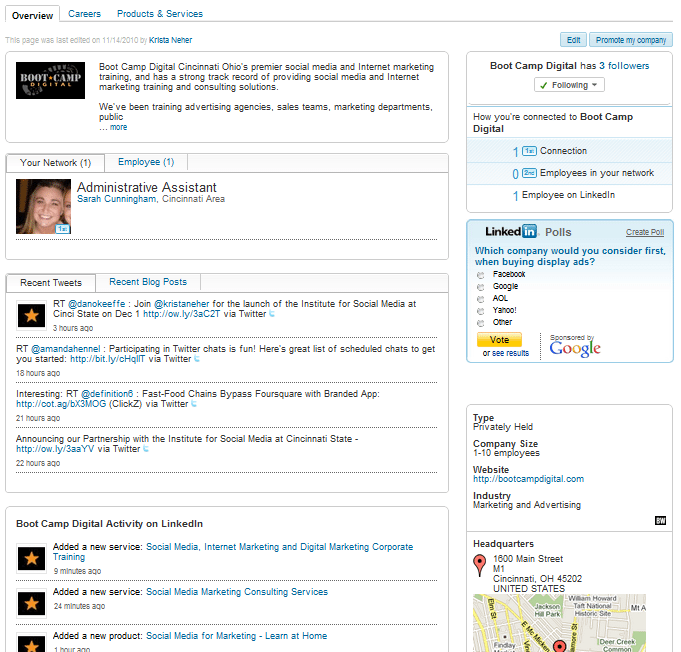
Task: Open the Products & Services tab
Action: coord(159,14)
